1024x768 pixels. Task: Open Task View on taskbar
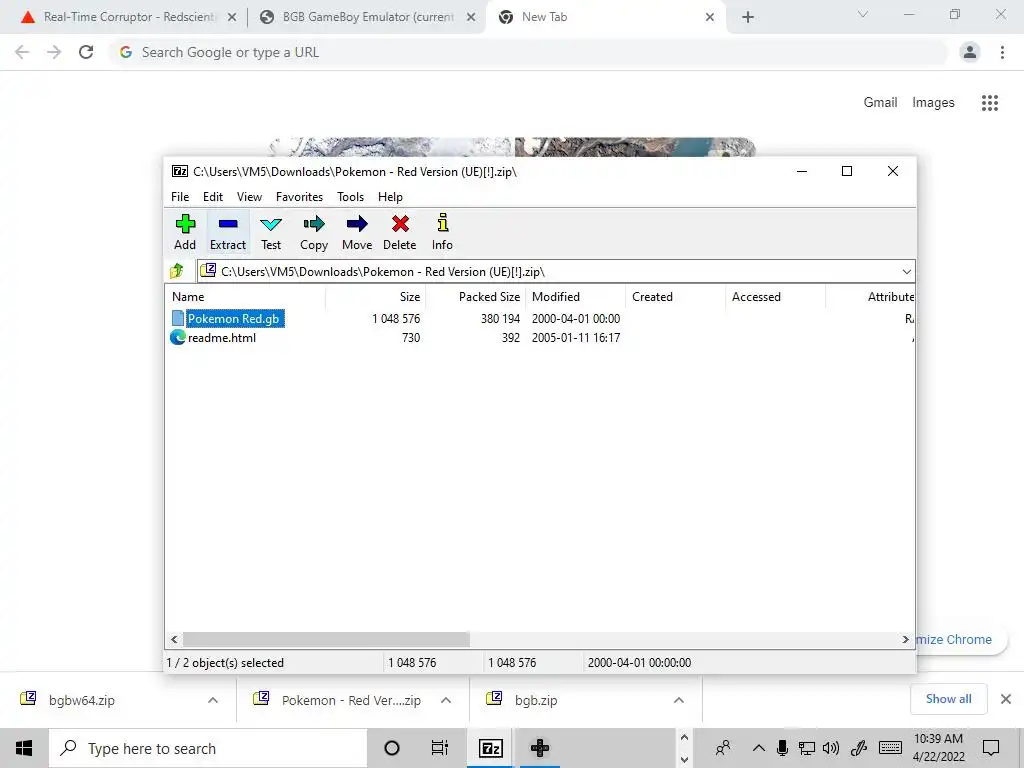coord(440,748)
